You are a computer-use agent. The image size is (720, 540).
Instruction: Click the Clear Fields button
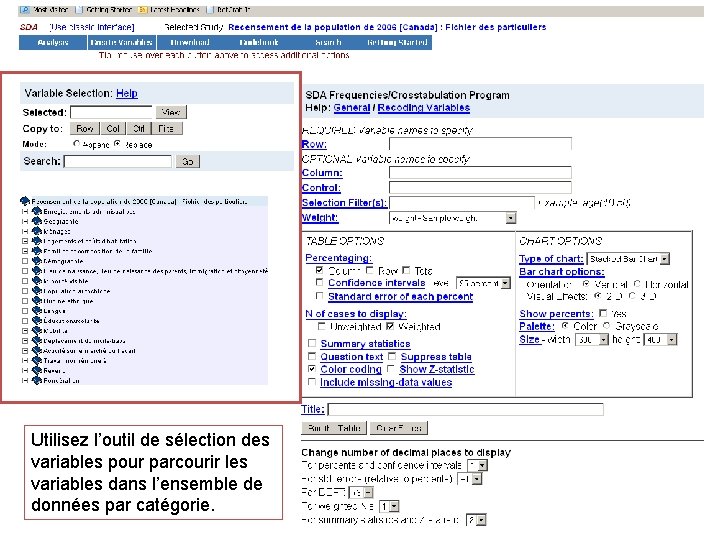click(399, 428)
